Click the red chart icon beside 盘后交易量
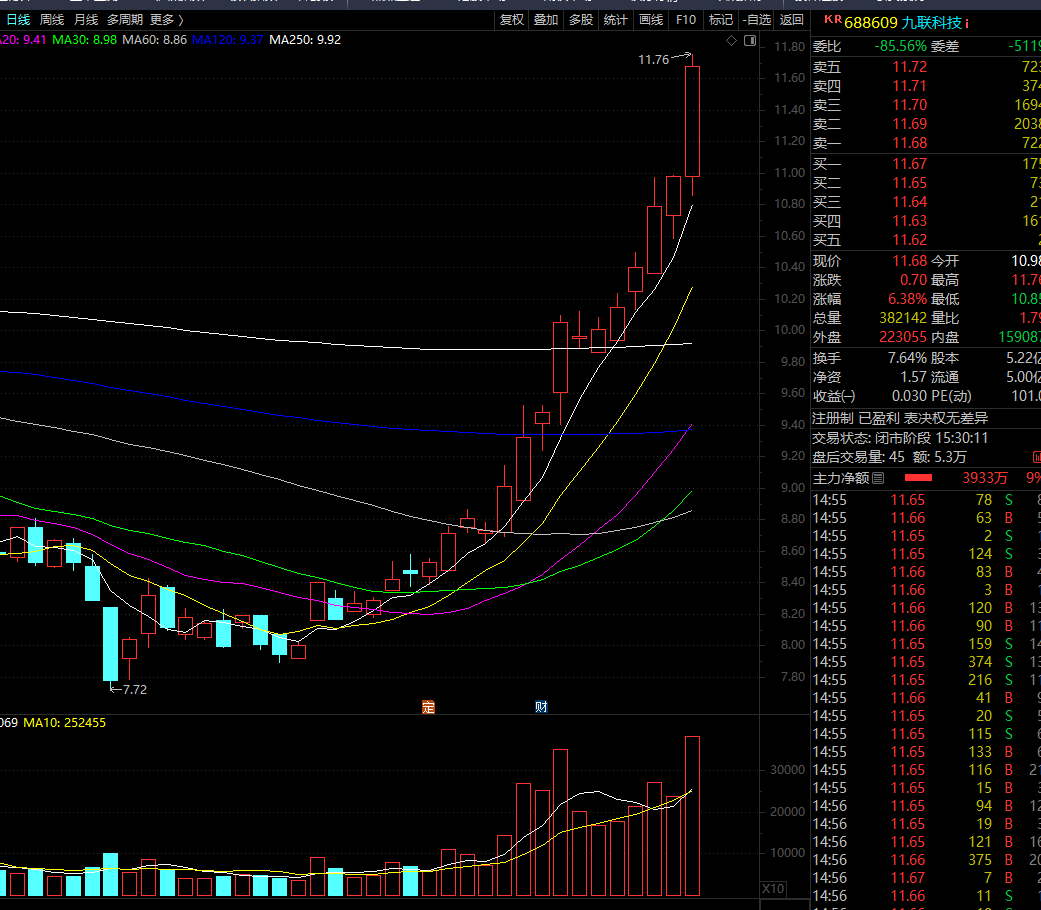The width and height of the screenshot is (1041, 910). [x=1036, y=457]
